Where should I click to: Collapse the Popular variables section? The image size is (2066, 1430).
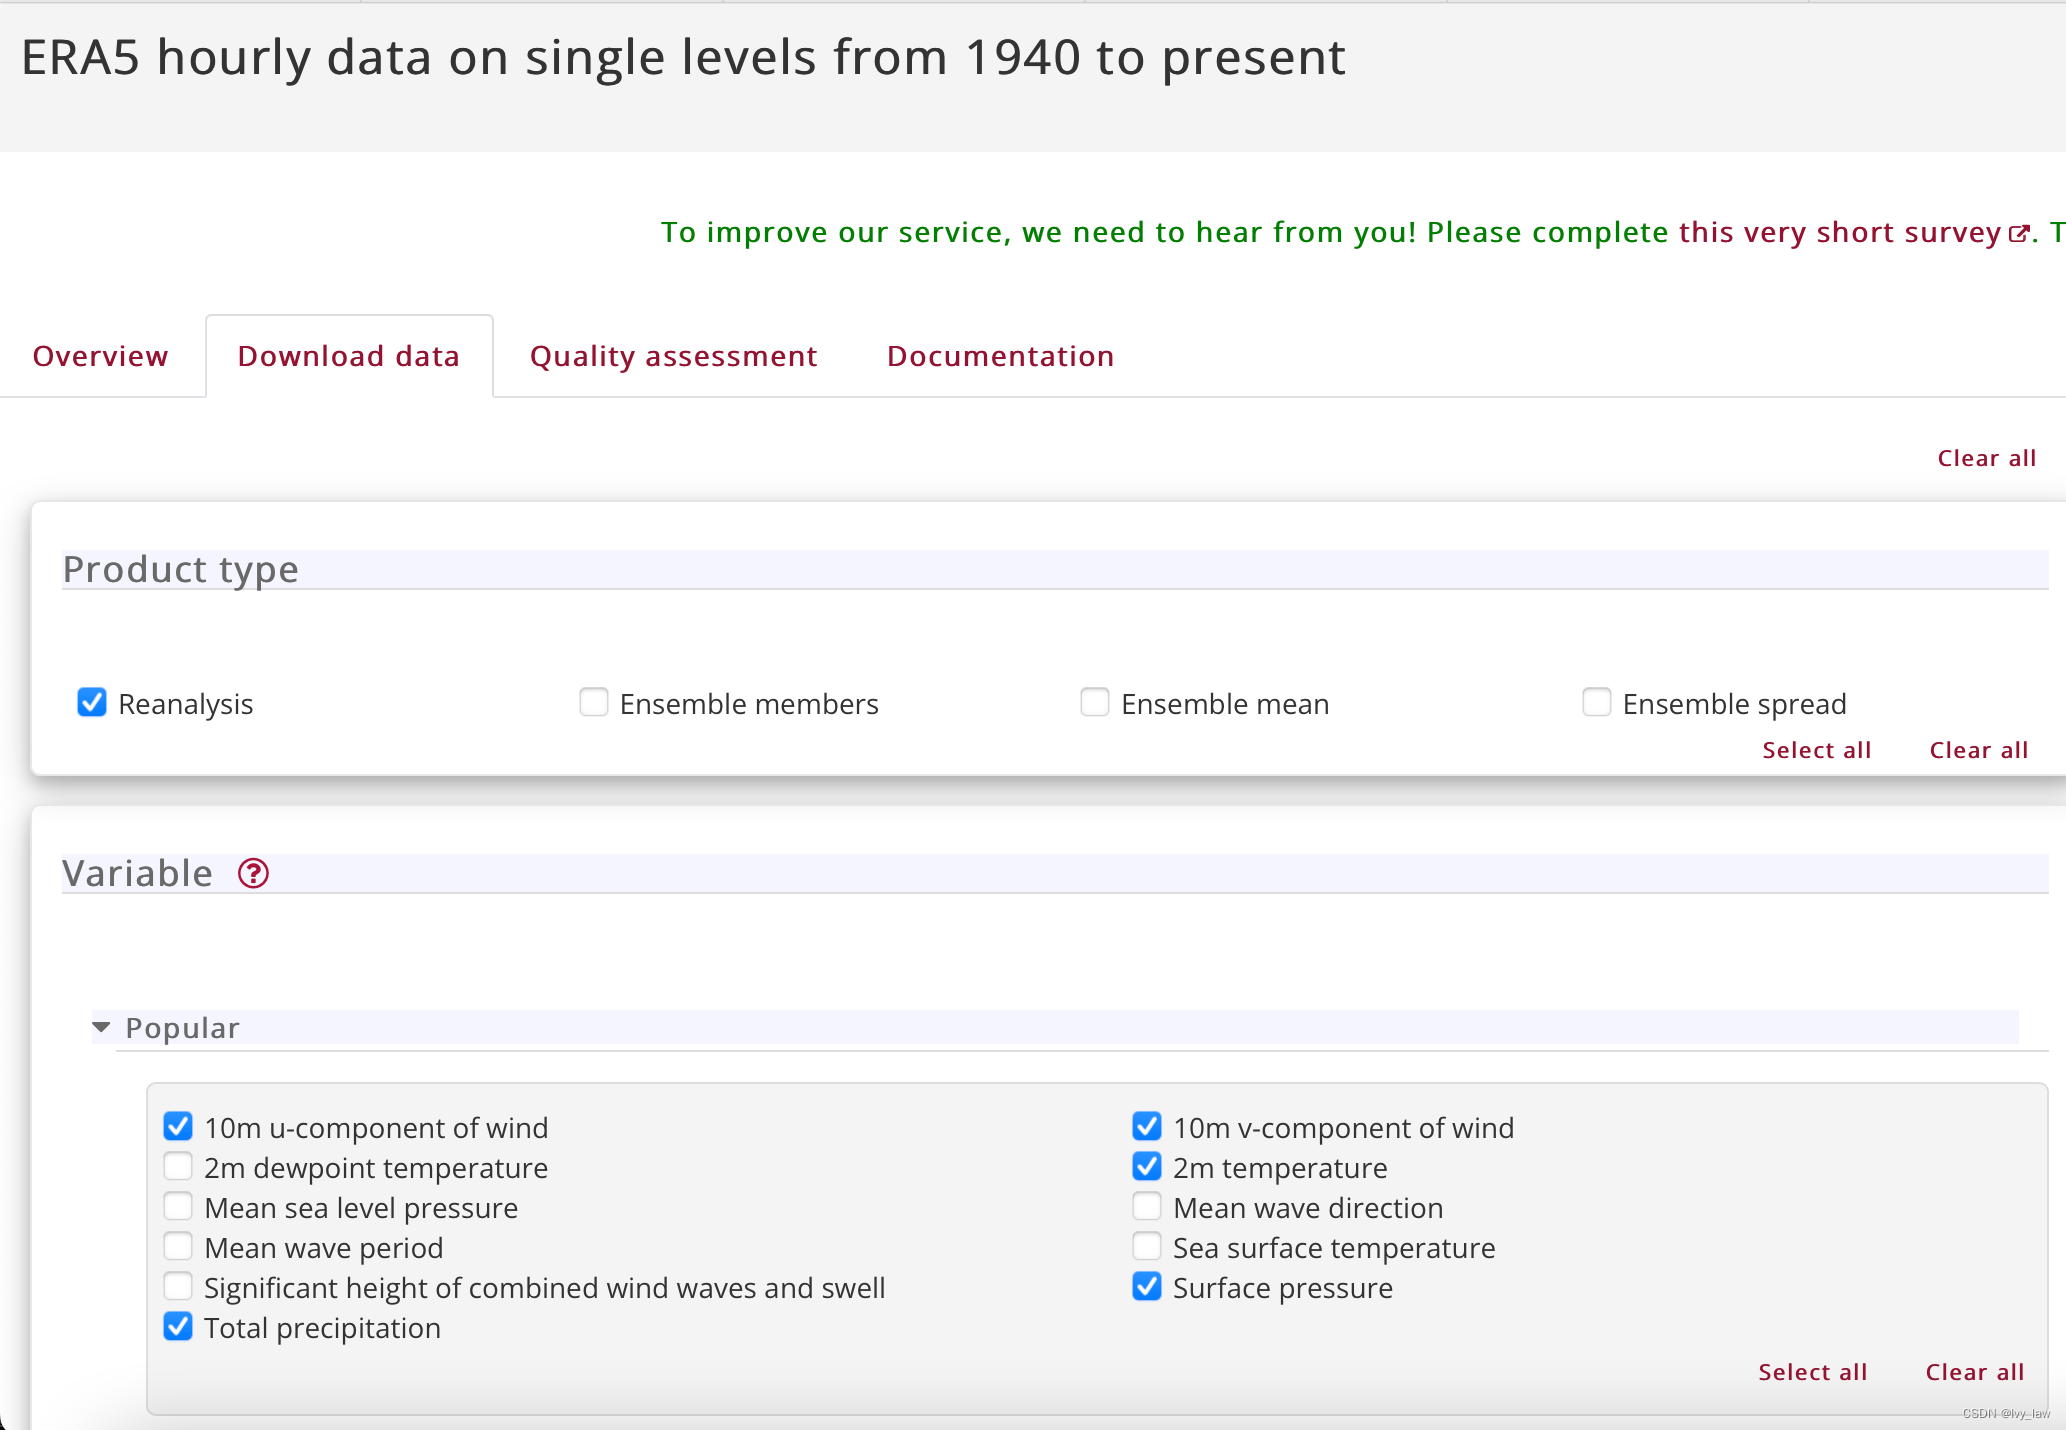101,1028
